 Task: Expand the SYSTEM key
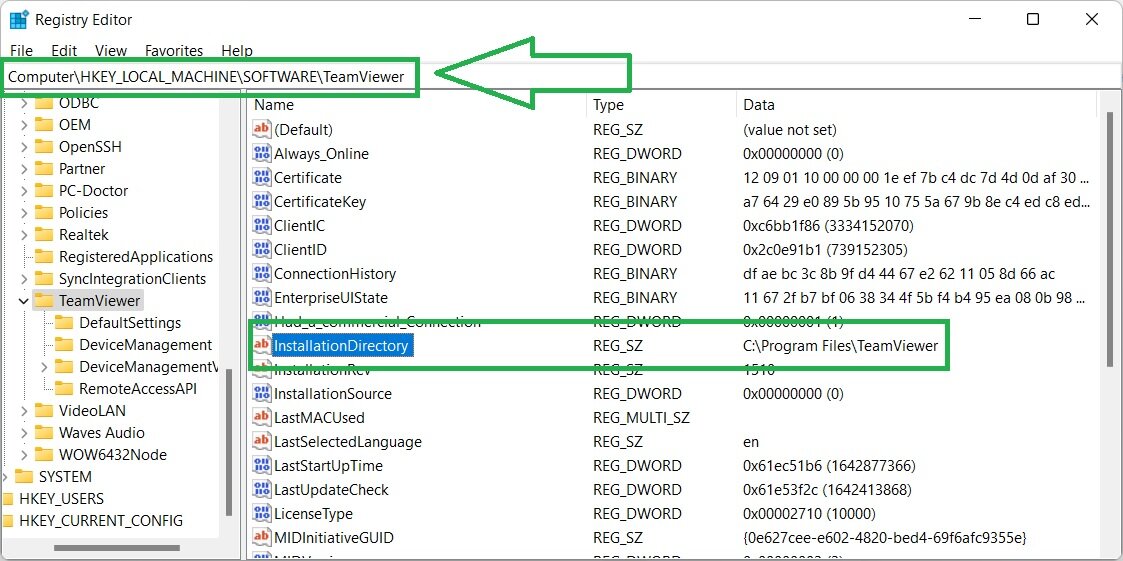tap(4, 477)
